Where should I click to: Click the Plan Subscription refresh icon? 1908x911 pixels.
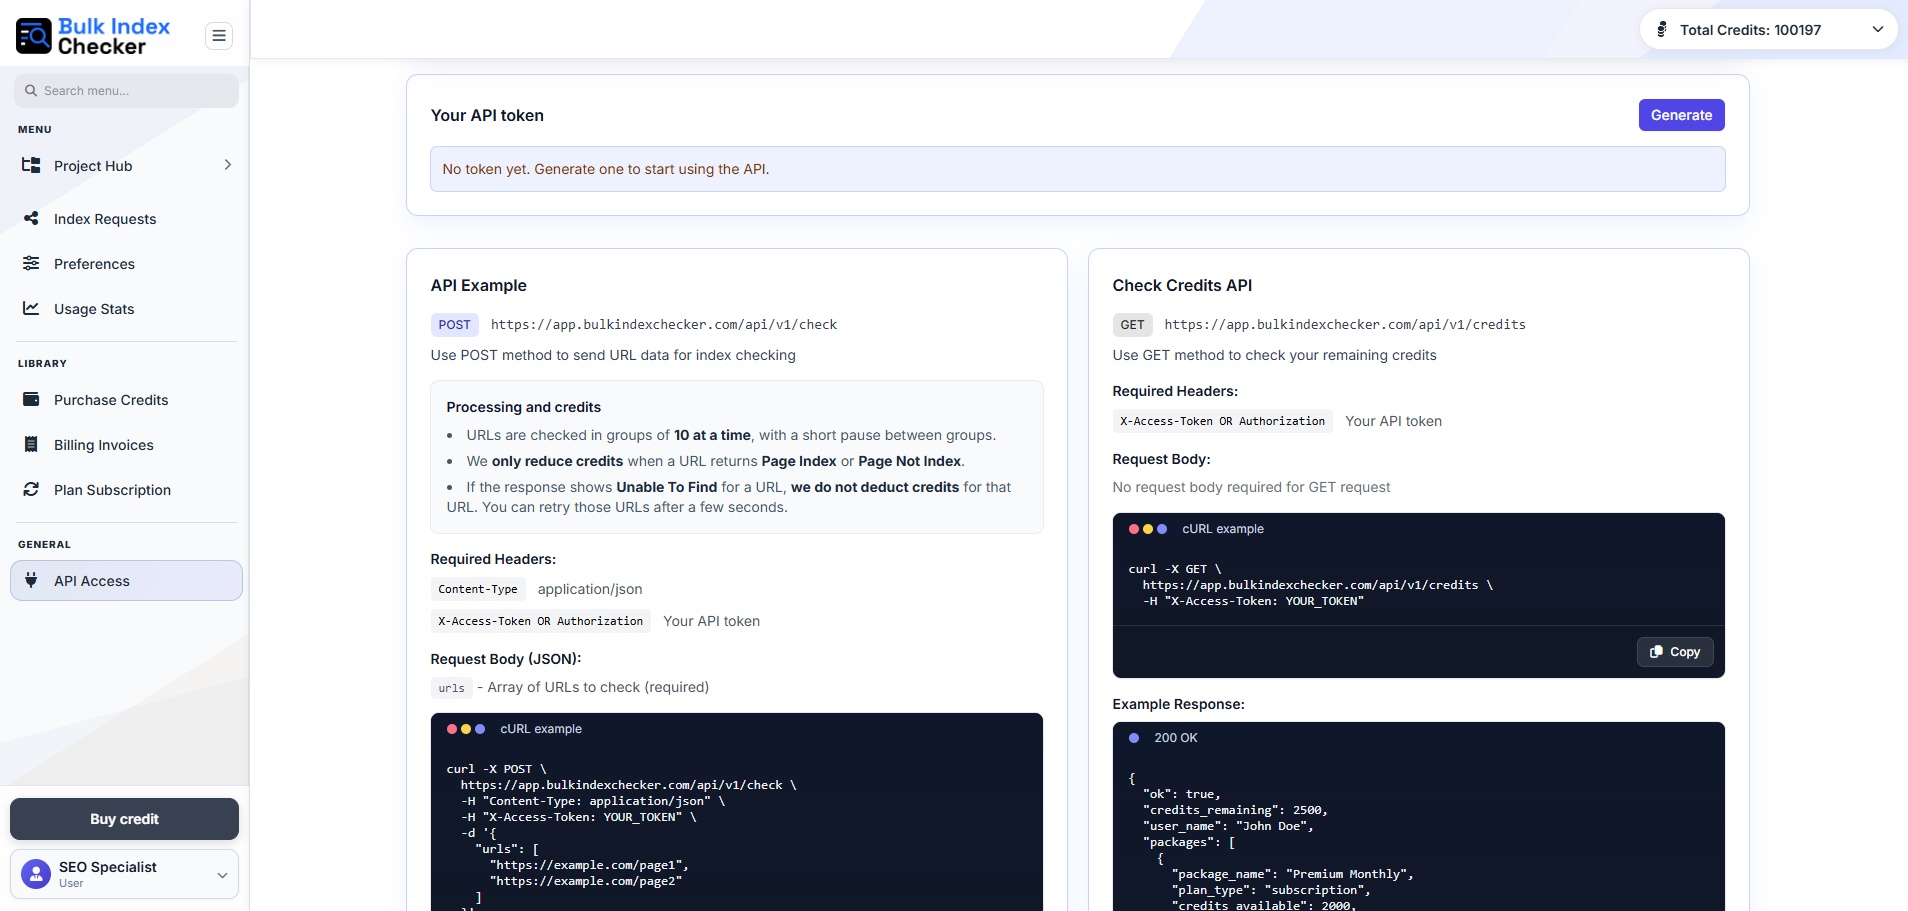31,489
